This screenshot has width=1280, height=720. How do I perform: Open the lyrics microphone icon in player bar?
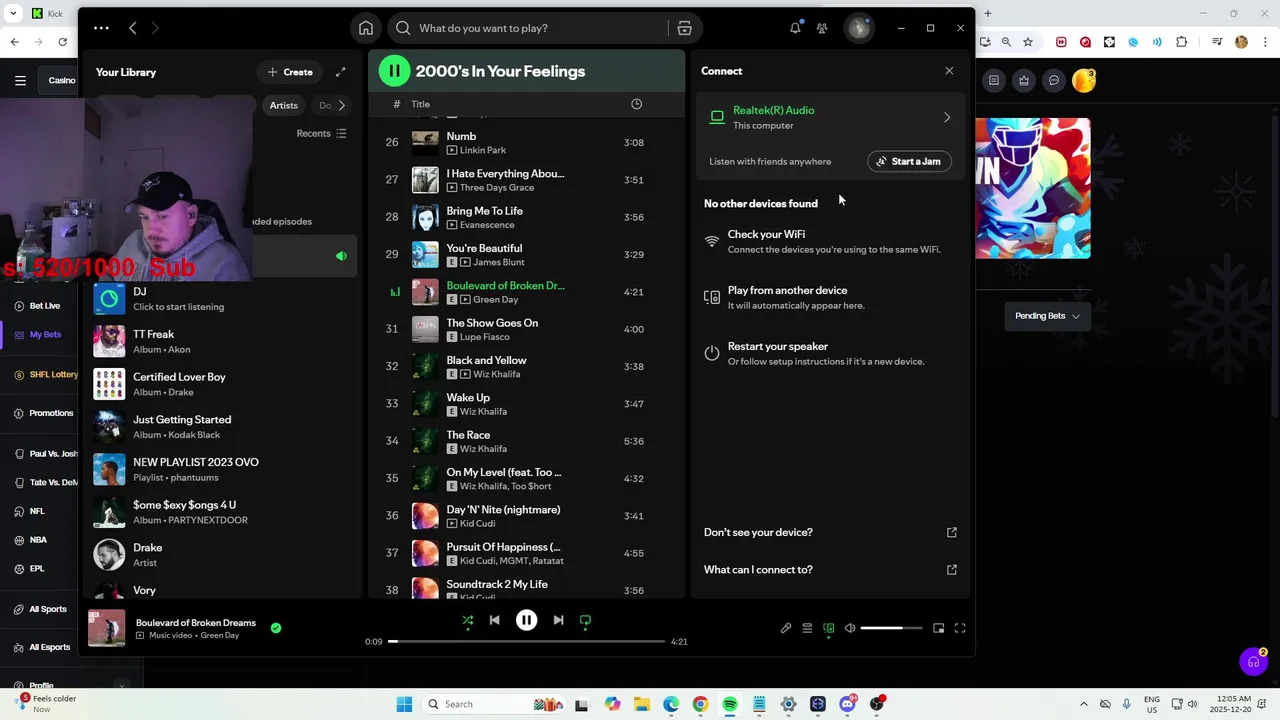pyautogui.click(x=786, y=628)
